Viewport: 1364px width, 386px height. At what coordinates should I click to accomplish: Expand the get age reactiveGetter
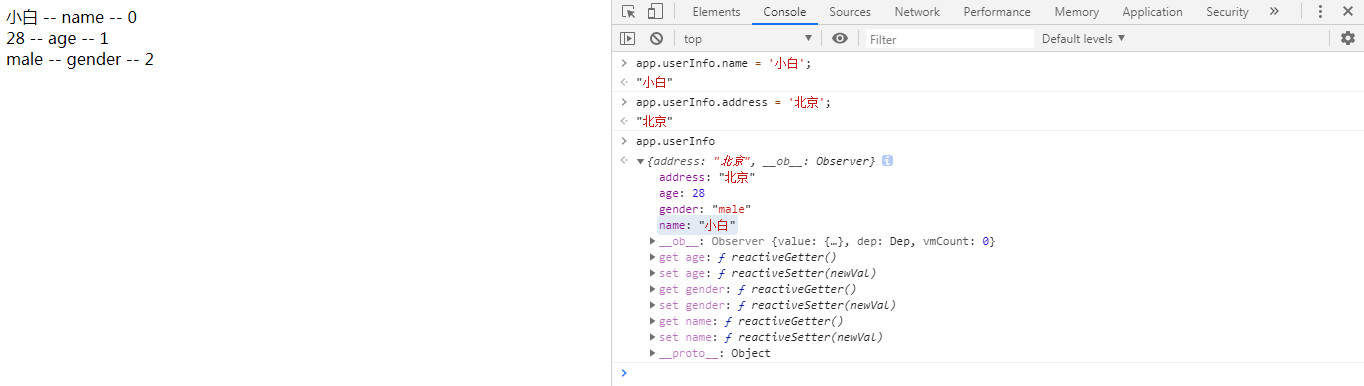click(x=653, y=257)
